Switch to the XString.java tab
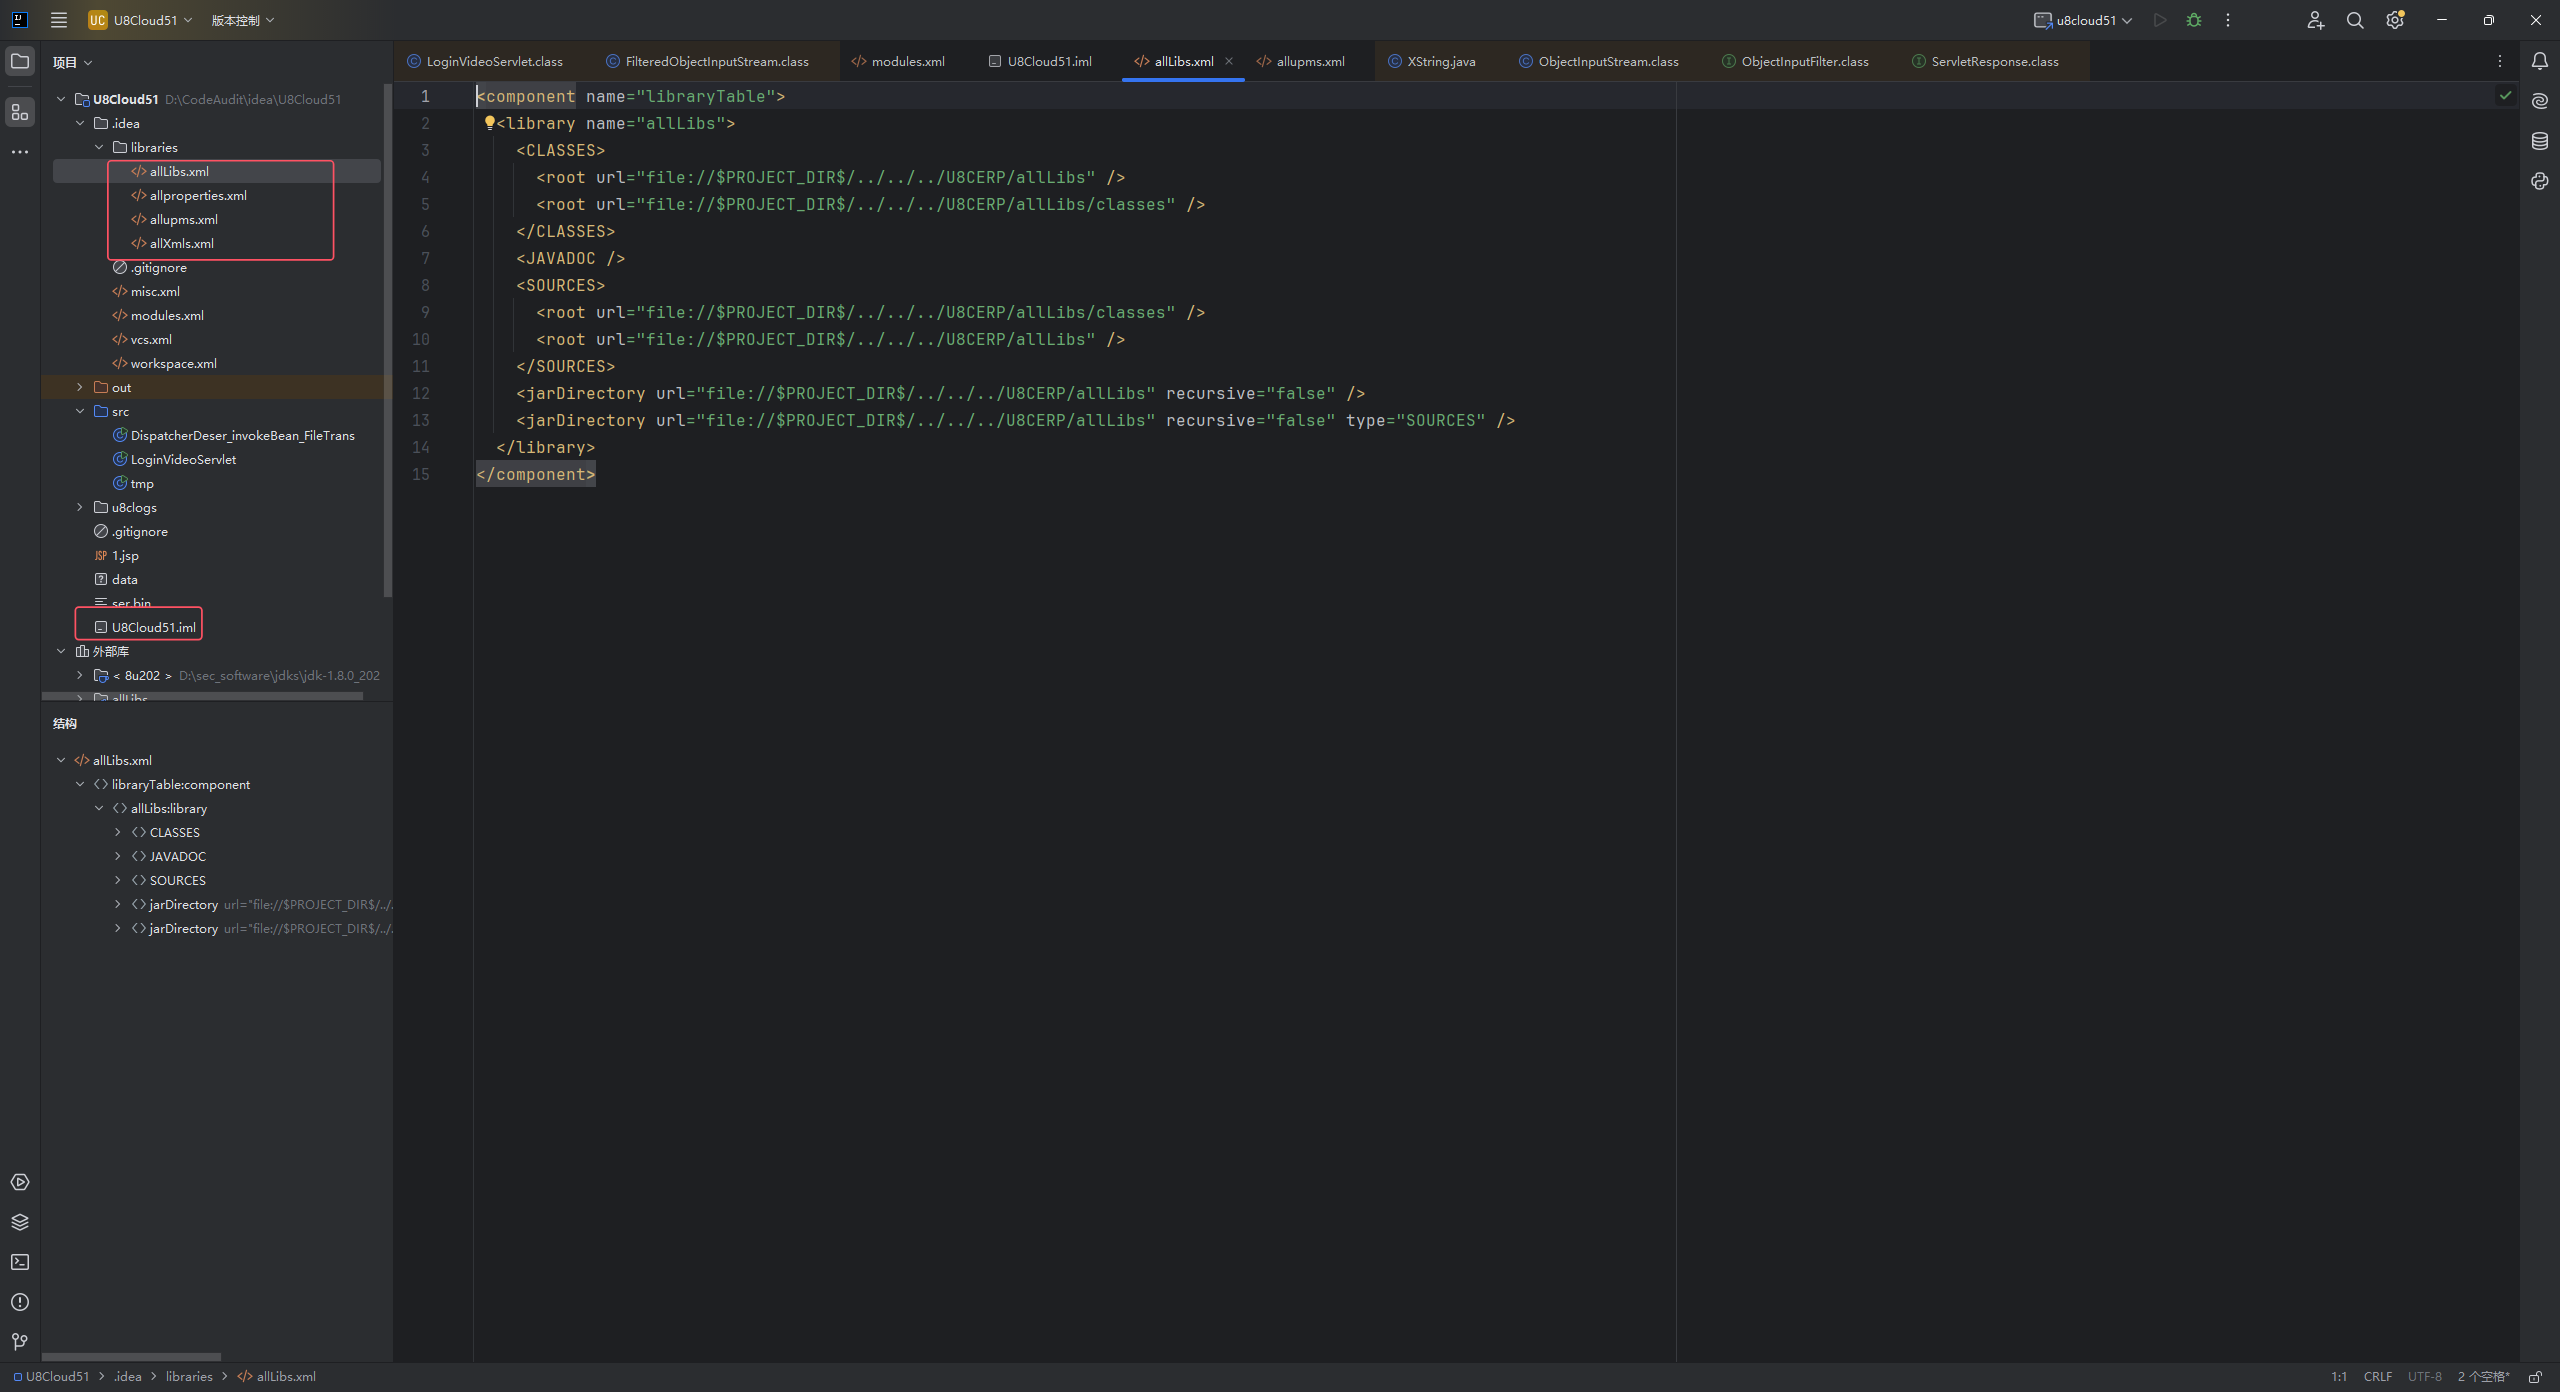This screenshot has width=2560, height=1392. pos(1440,61)
